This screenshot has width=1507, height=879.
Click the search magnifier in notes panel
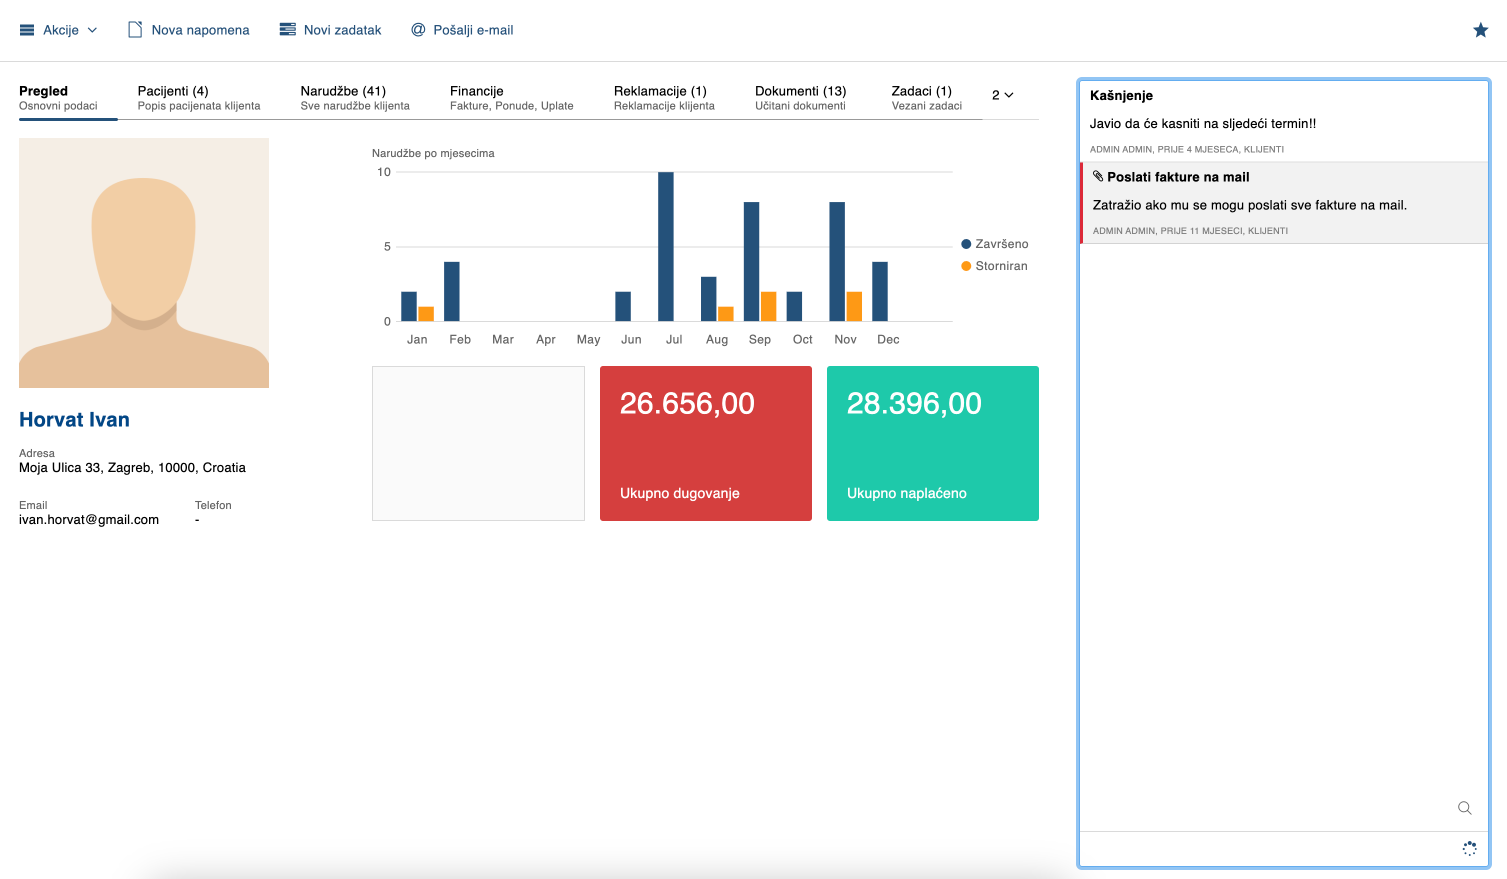click(1464, 808)
